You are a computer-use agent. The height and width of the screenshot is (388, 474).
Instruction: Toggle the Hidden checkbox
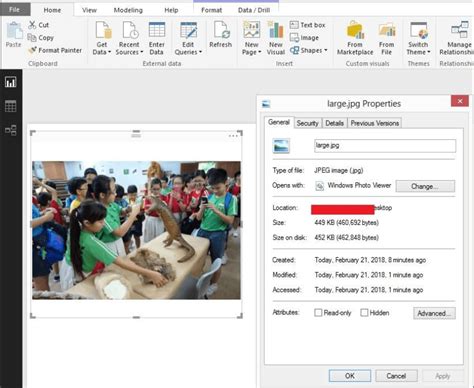point(364,313)
